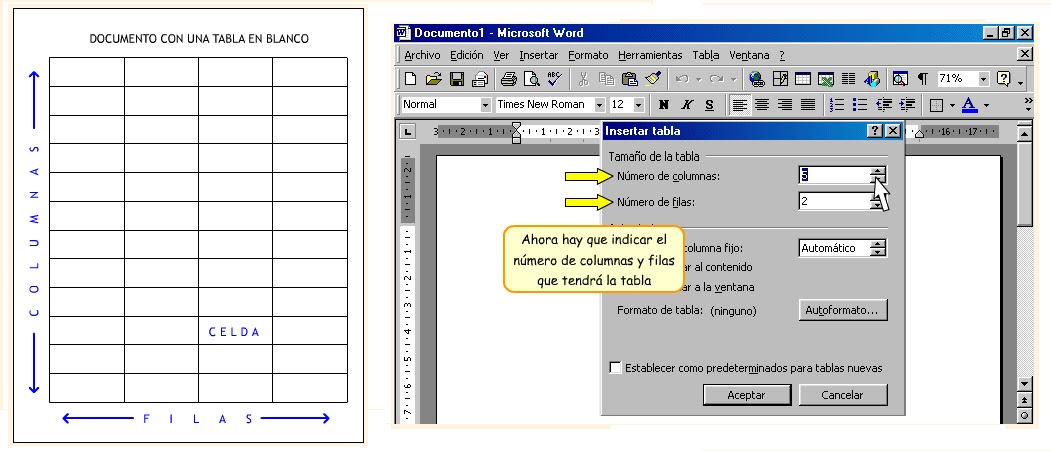Select the Format Painter brush
Viewport: 1051px width, 451px height.
[653, 79]
